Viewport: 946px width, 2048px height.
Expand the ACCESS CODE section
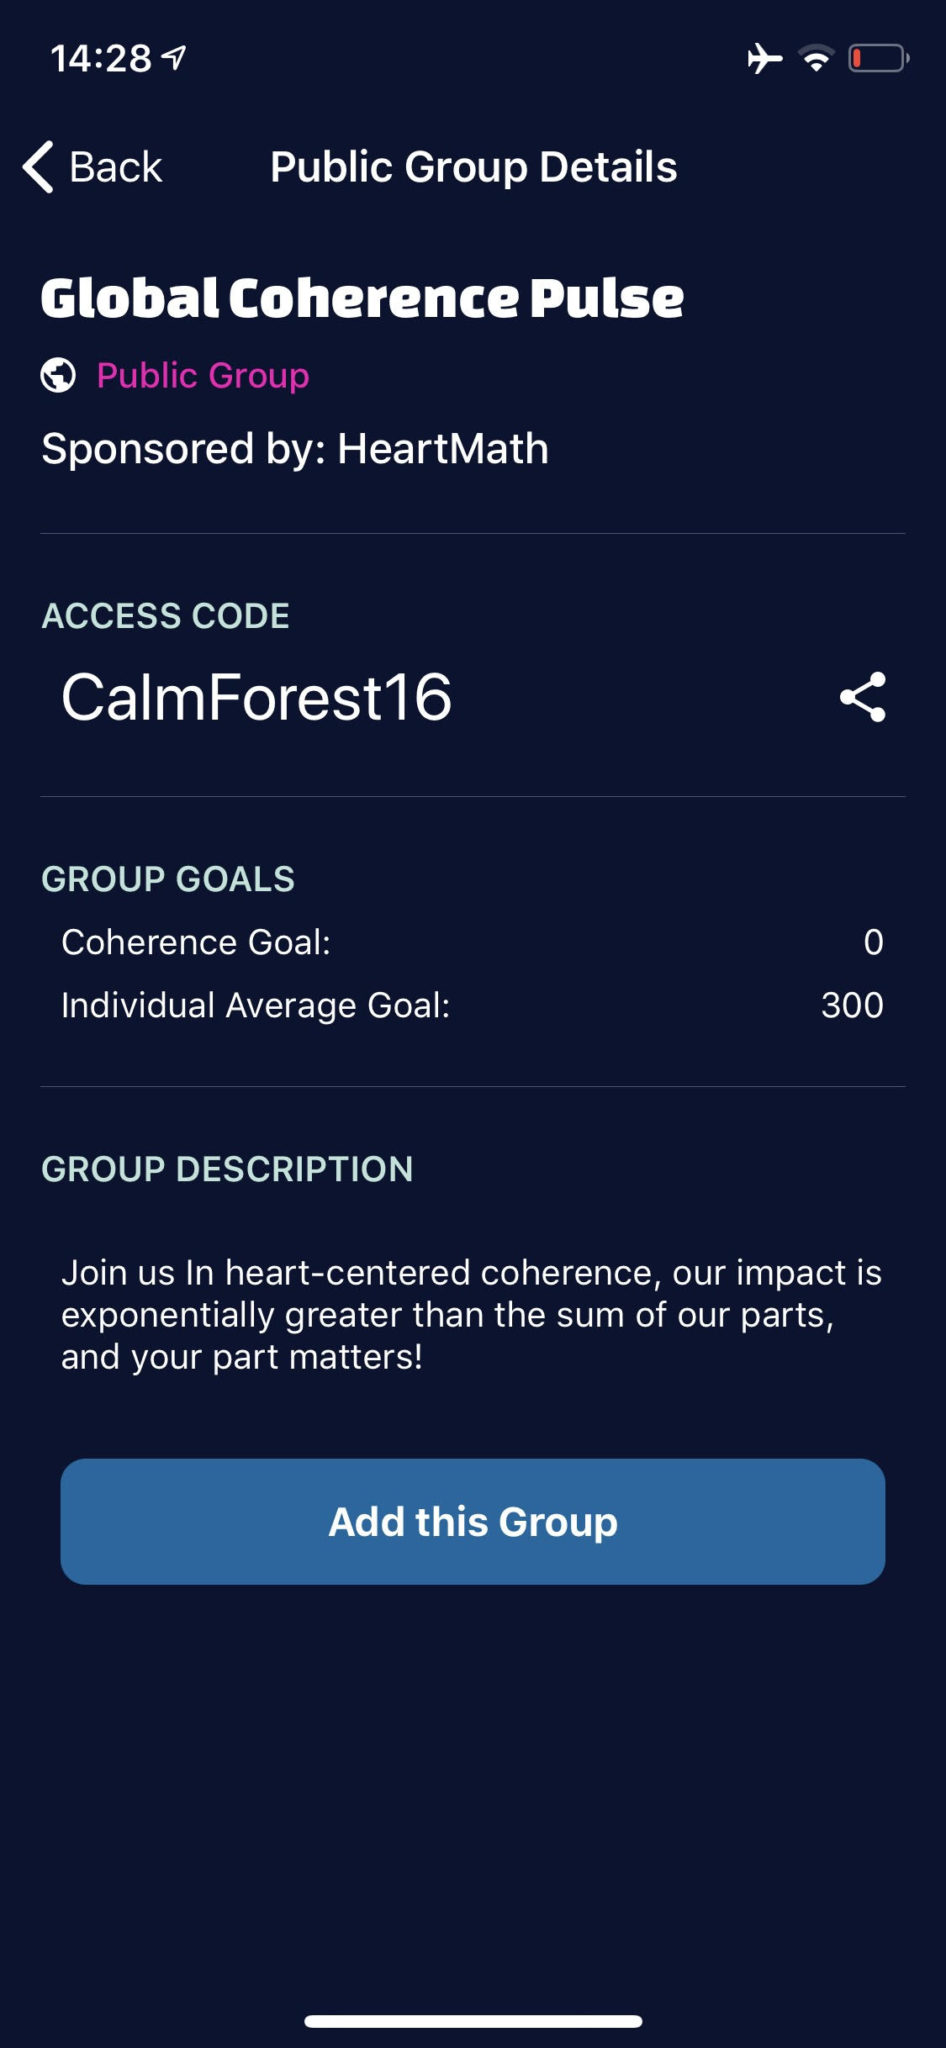[166, 616]
